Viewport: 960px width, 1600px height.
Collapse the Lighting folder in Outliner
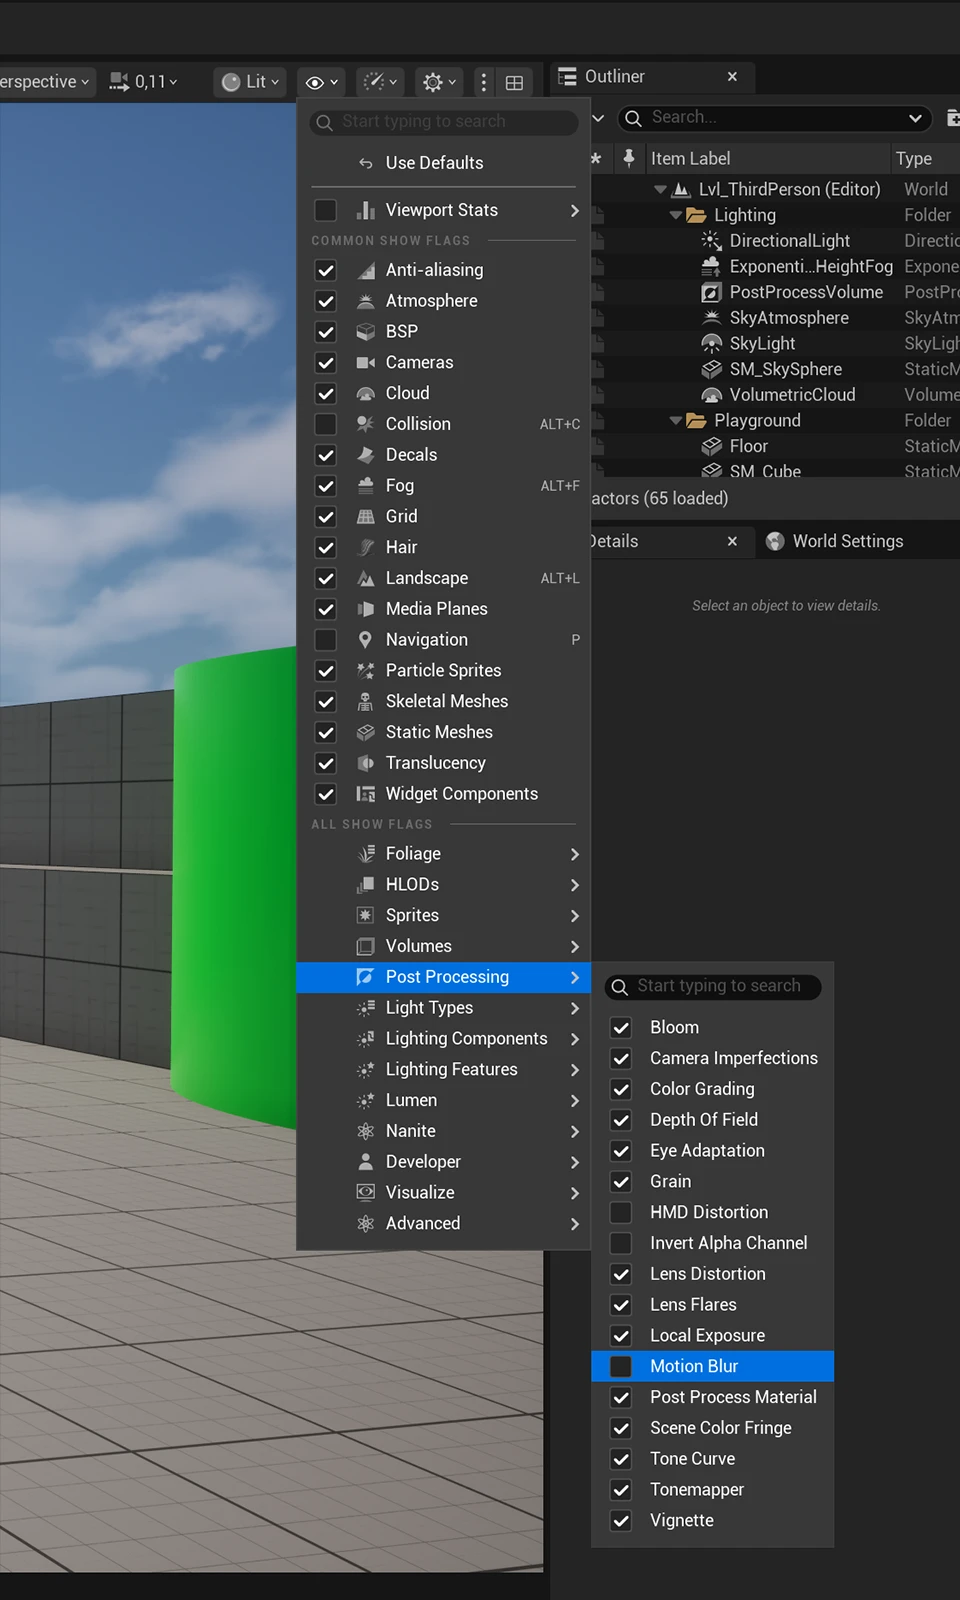[675, 215]
